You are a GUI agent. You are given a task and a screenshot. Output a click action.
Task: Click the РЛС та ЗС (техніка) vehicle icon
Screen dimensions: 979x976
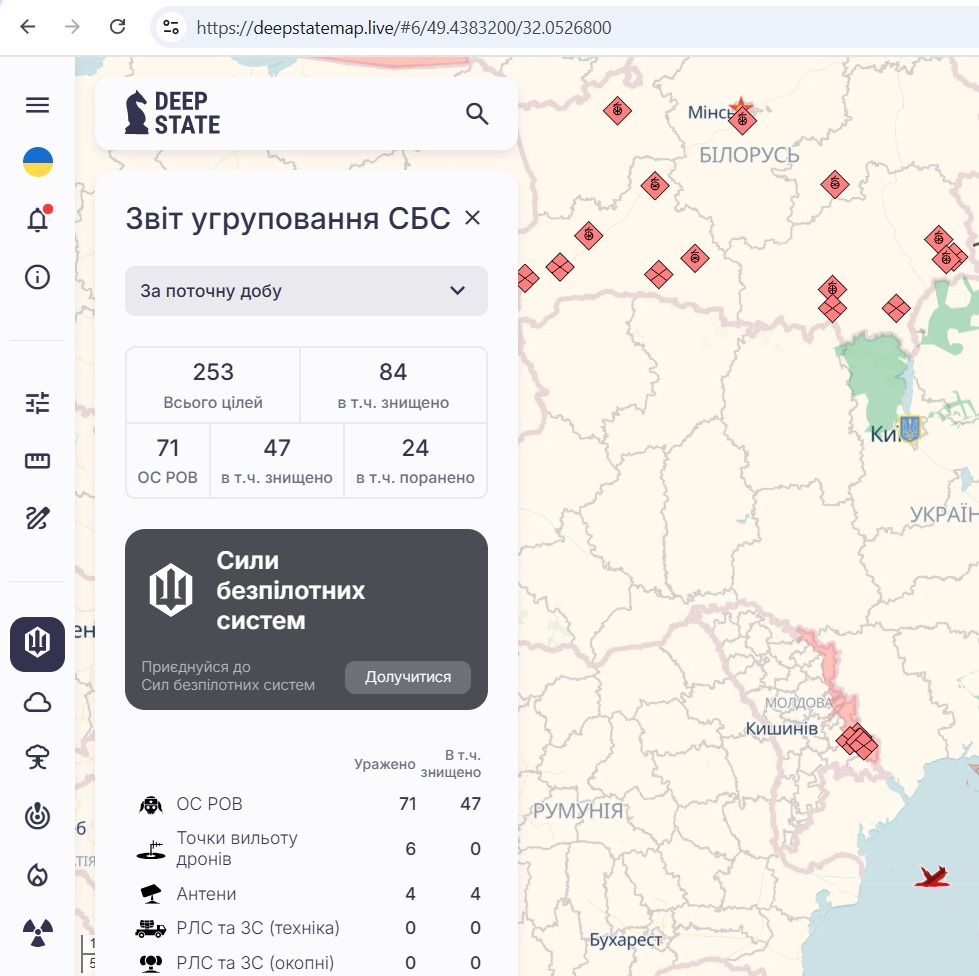150,929
